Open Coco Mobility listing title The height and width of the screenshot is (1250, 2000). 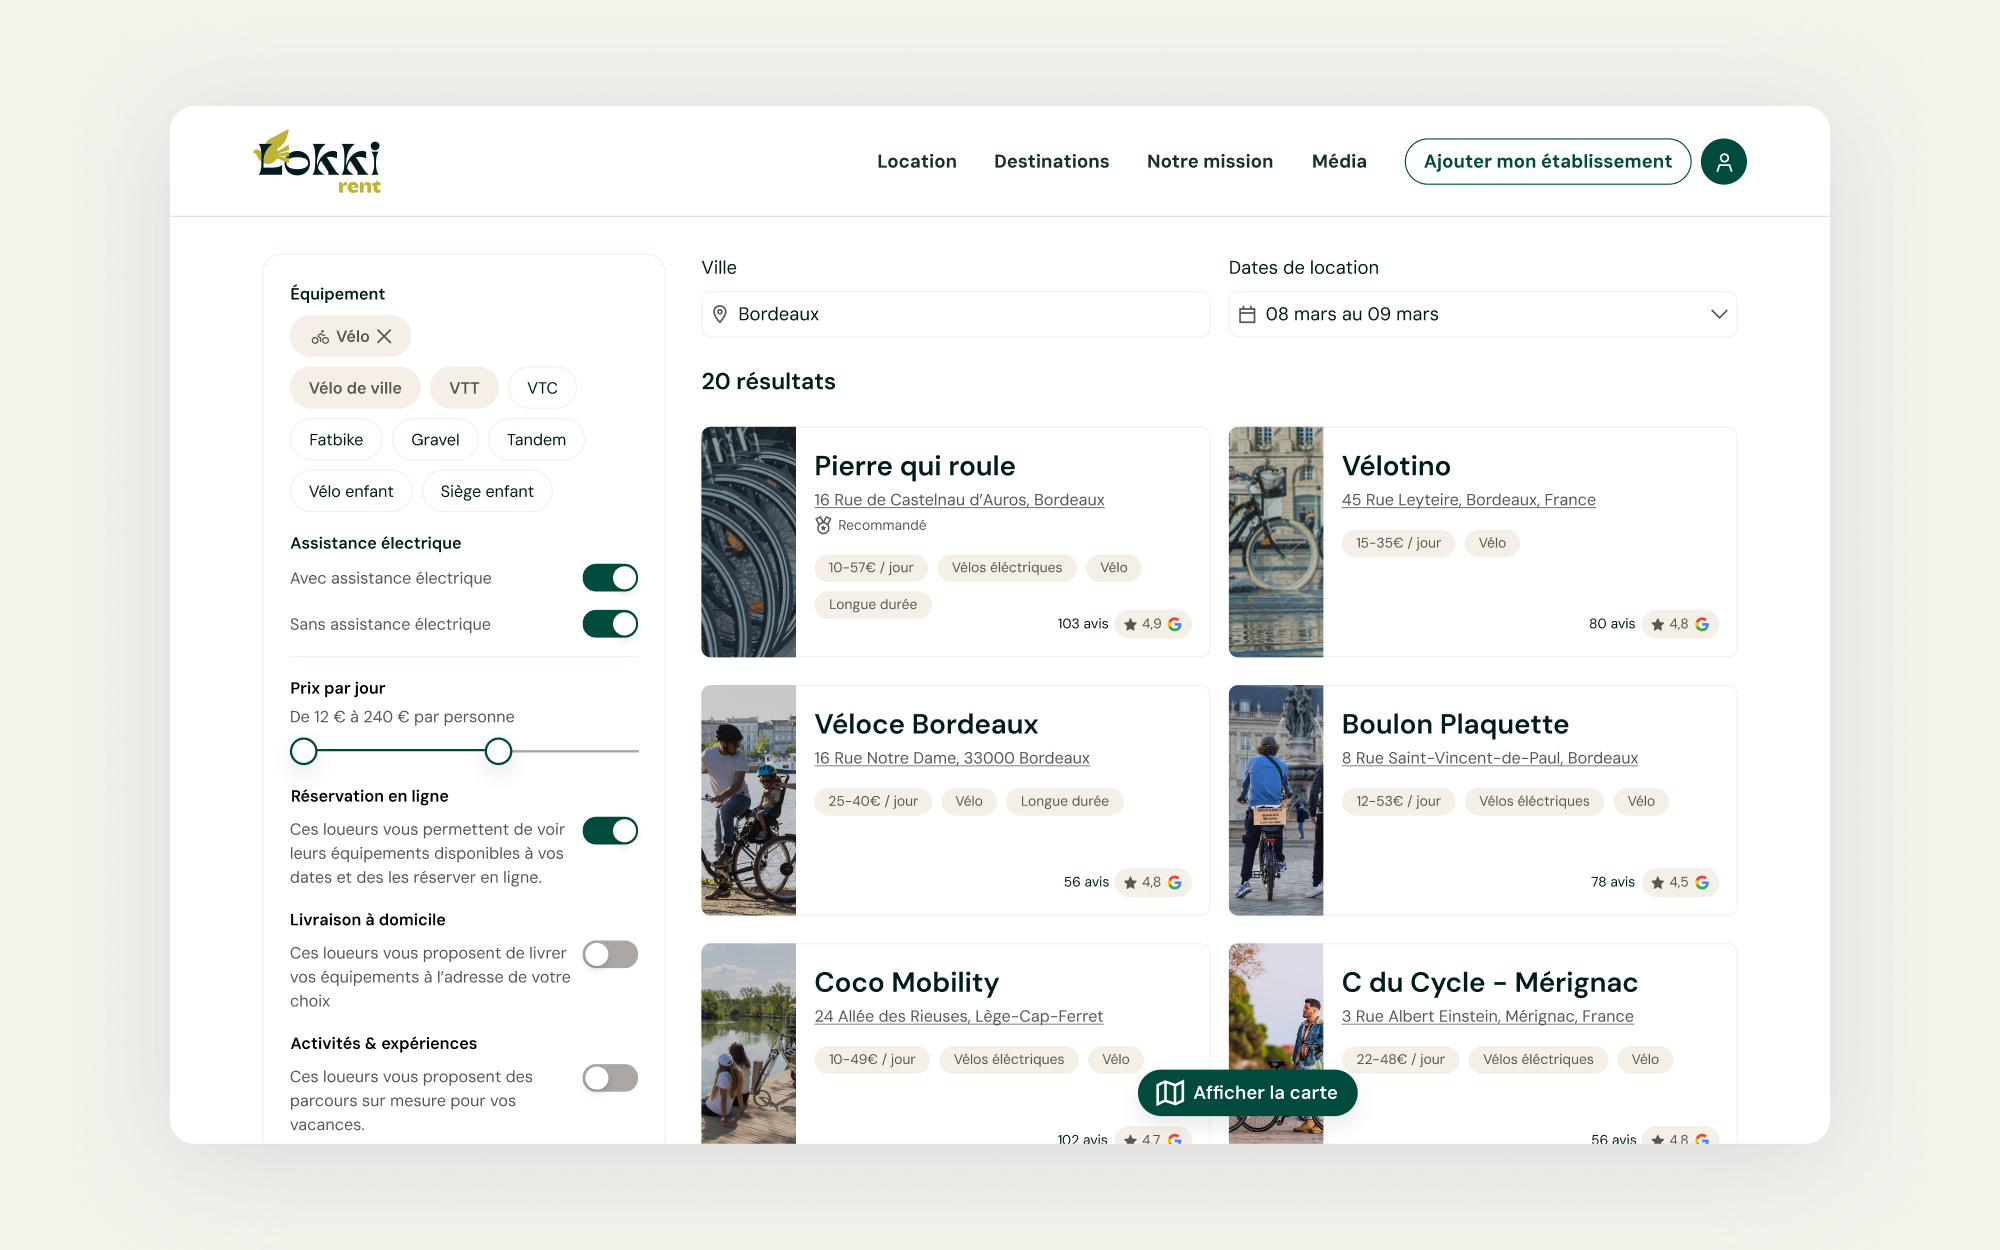(907, 982)
